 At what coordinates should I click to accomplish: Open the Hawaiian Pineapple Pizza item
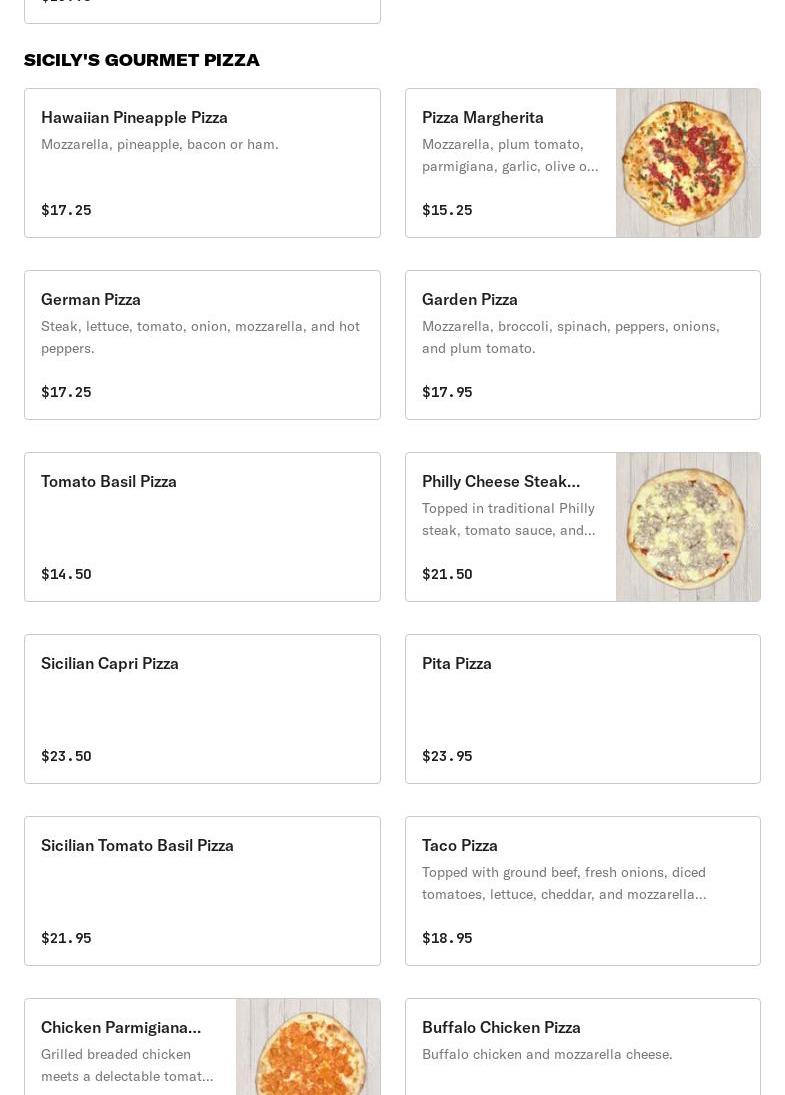pyautogui.click(x=202, y=163)
